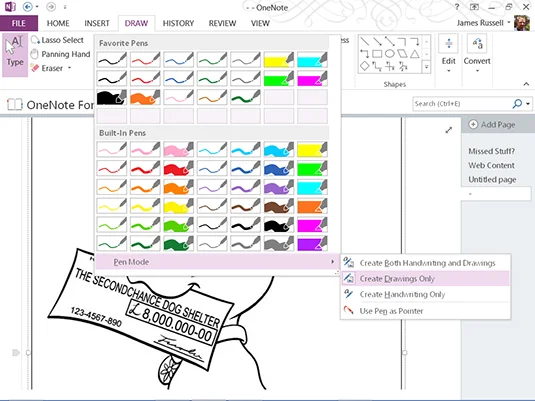Select the oval shape in Shapes gallery
Viewport: 535px width, 401px height.
point(390,54)
